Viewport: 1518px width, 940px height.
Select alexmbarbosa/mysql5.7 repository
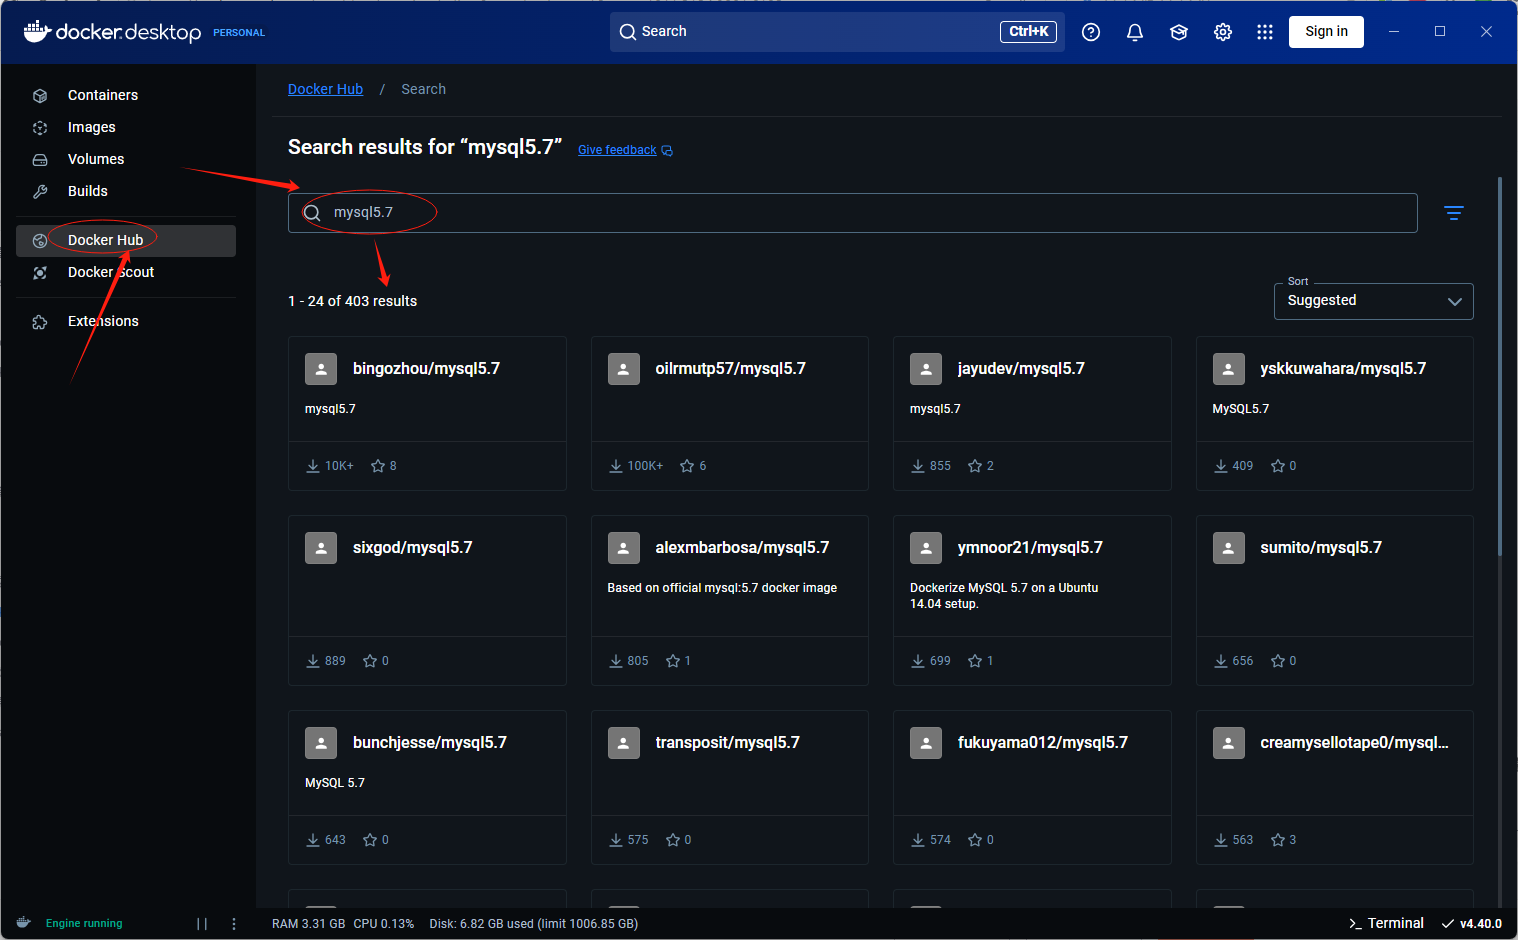coord(730,600)
